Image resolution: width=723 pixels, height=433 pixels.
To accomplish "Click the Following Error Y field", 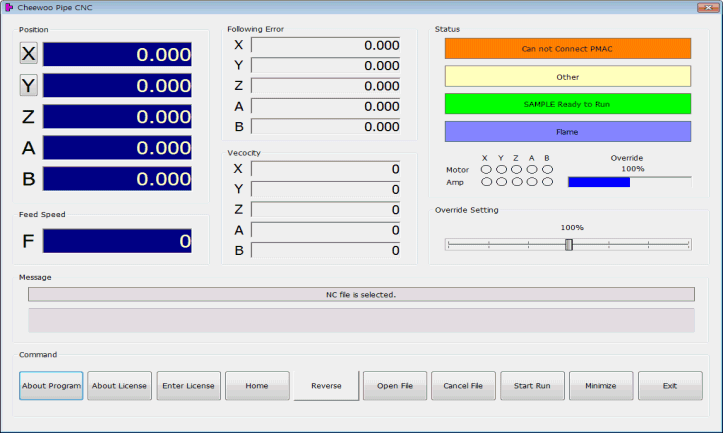I will pos(326,65).
